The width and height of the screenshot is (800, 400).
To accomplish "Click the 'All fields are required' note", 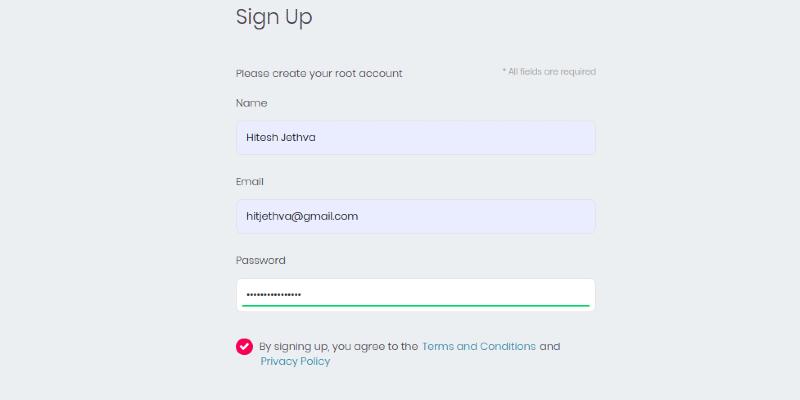I will click(549, 72).
